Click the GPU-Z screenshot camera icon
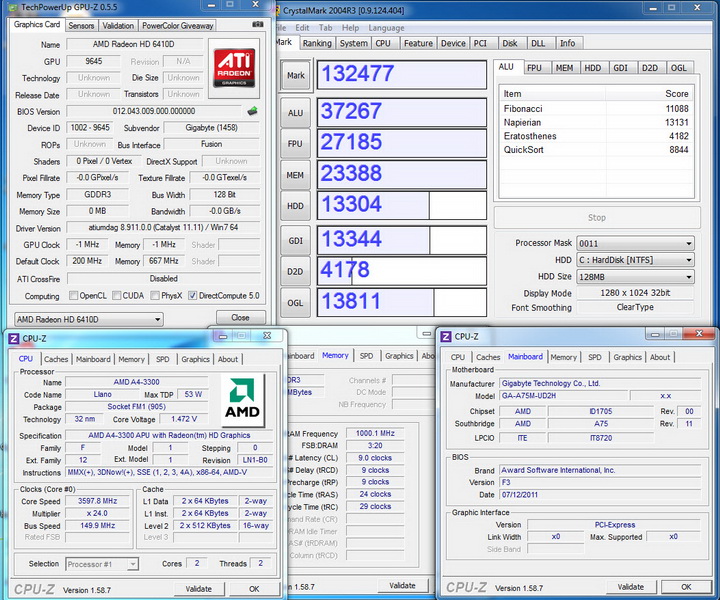The image size is (720, 600). (x=258, y=24)
